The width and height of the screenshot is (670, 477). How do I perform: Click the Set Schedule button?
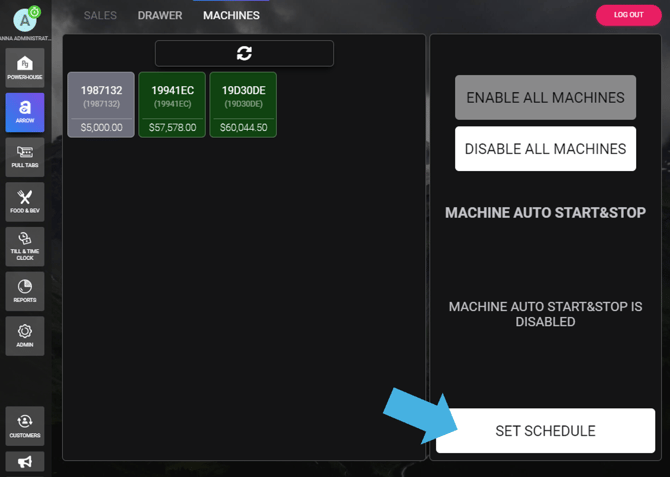[x=545, y=431]
